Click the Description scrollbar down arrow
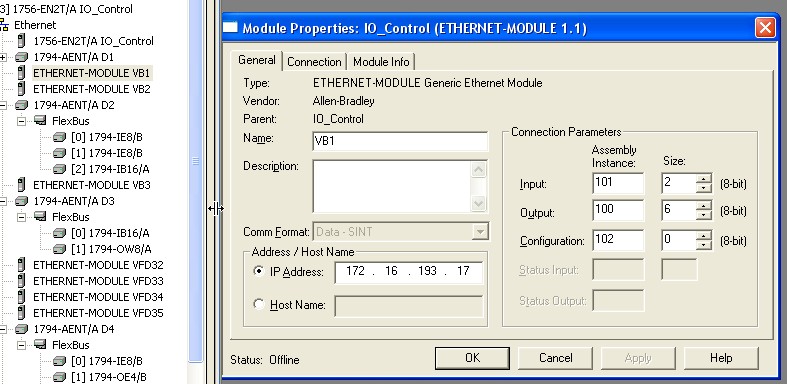 [x=479, y=203]
